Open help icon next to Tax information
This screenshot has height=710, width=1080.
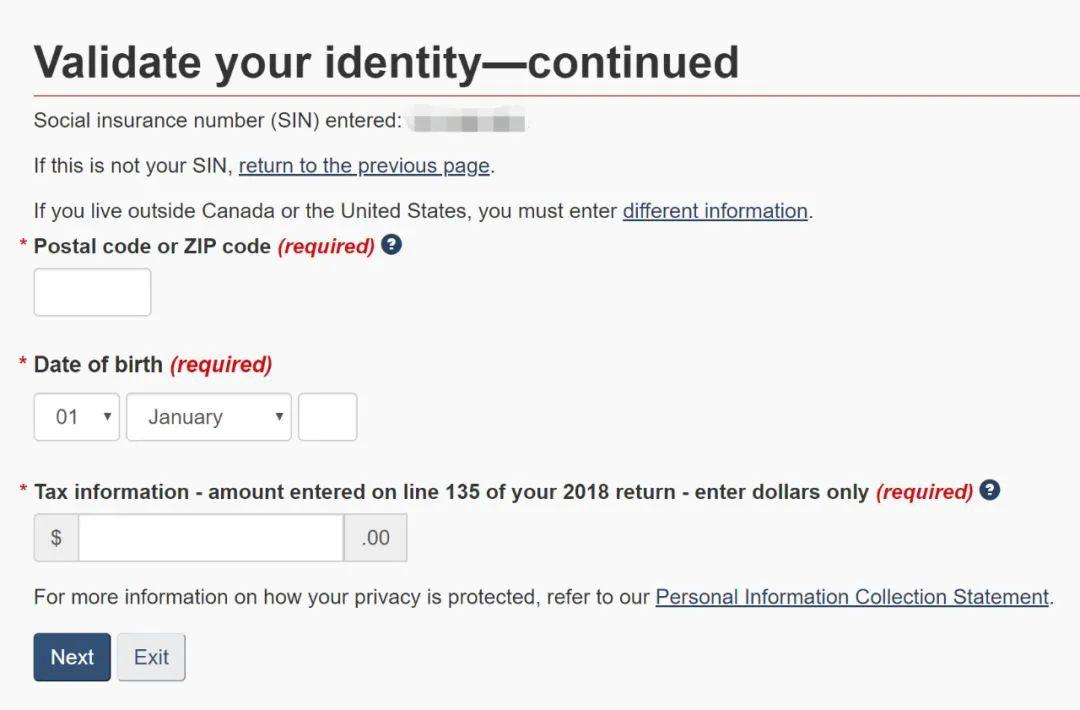990,490
